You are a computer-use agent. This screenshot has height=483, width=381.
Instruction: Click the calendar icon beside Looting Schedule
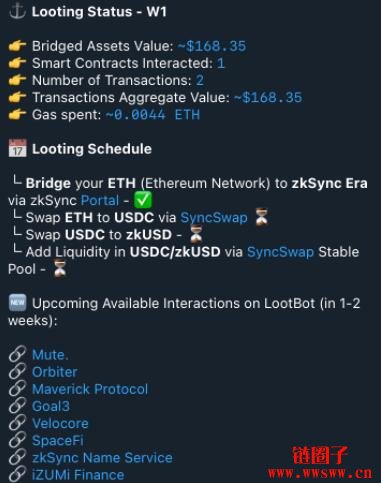17,149
